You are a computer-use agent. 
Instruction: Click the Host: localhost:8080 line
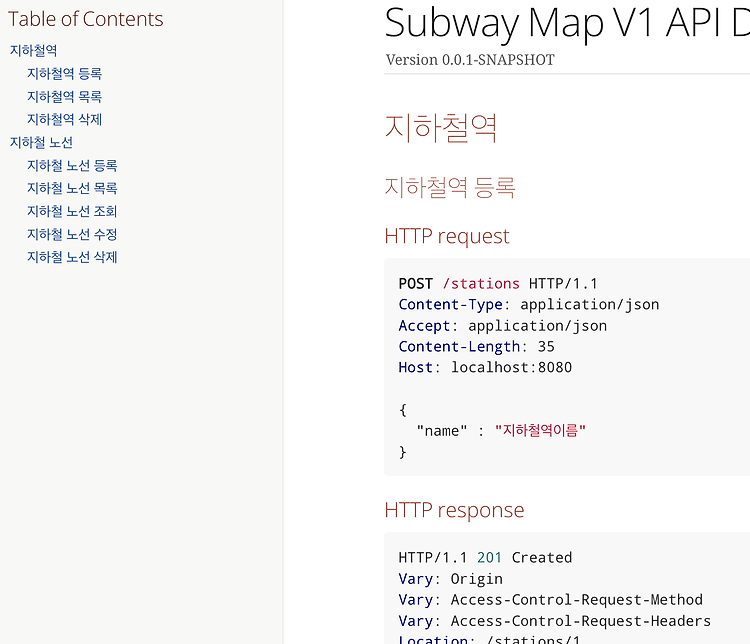[x=485, y=367]
